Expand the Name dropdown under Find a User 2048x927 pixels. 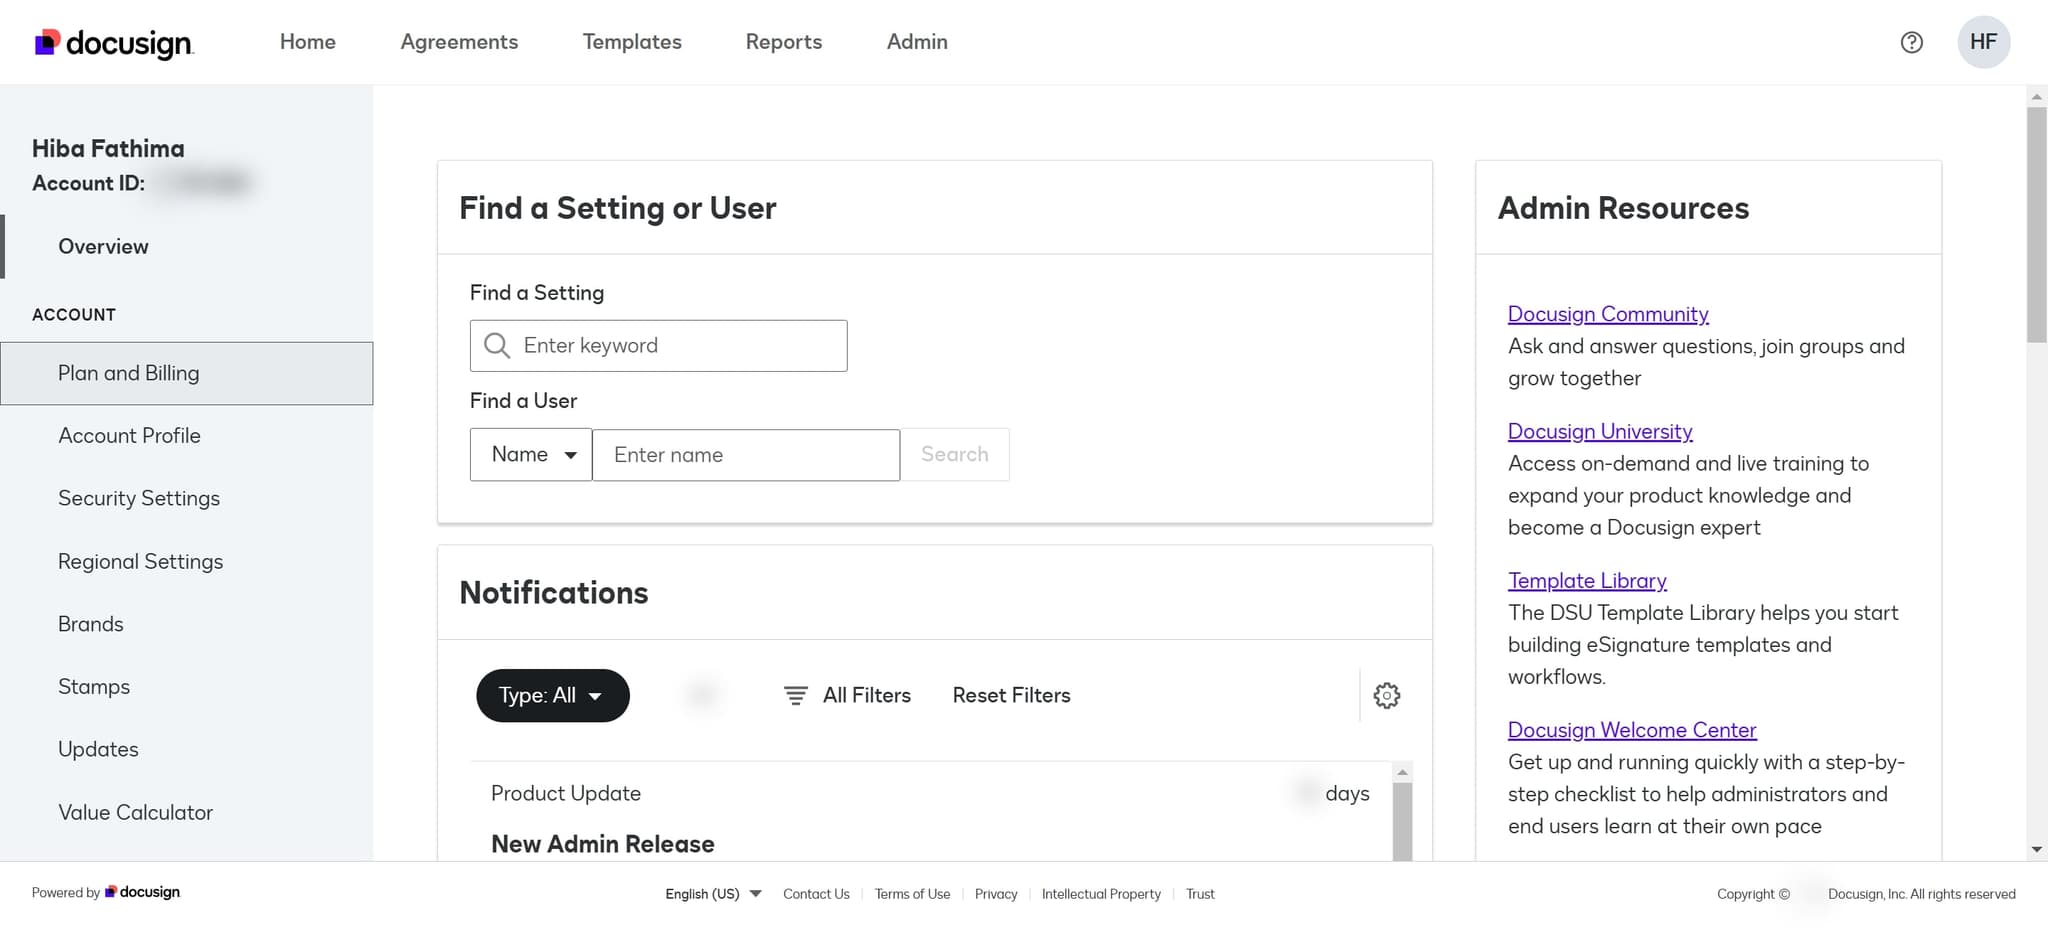click(531, 454)
